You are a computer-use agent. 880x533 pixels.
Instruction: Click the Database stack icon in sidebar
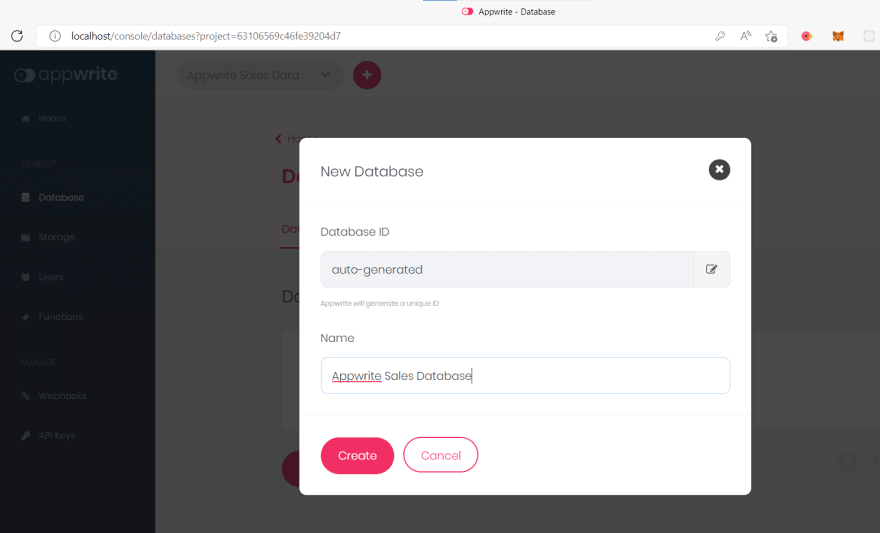pyautogui.click(x=25, y=197)
